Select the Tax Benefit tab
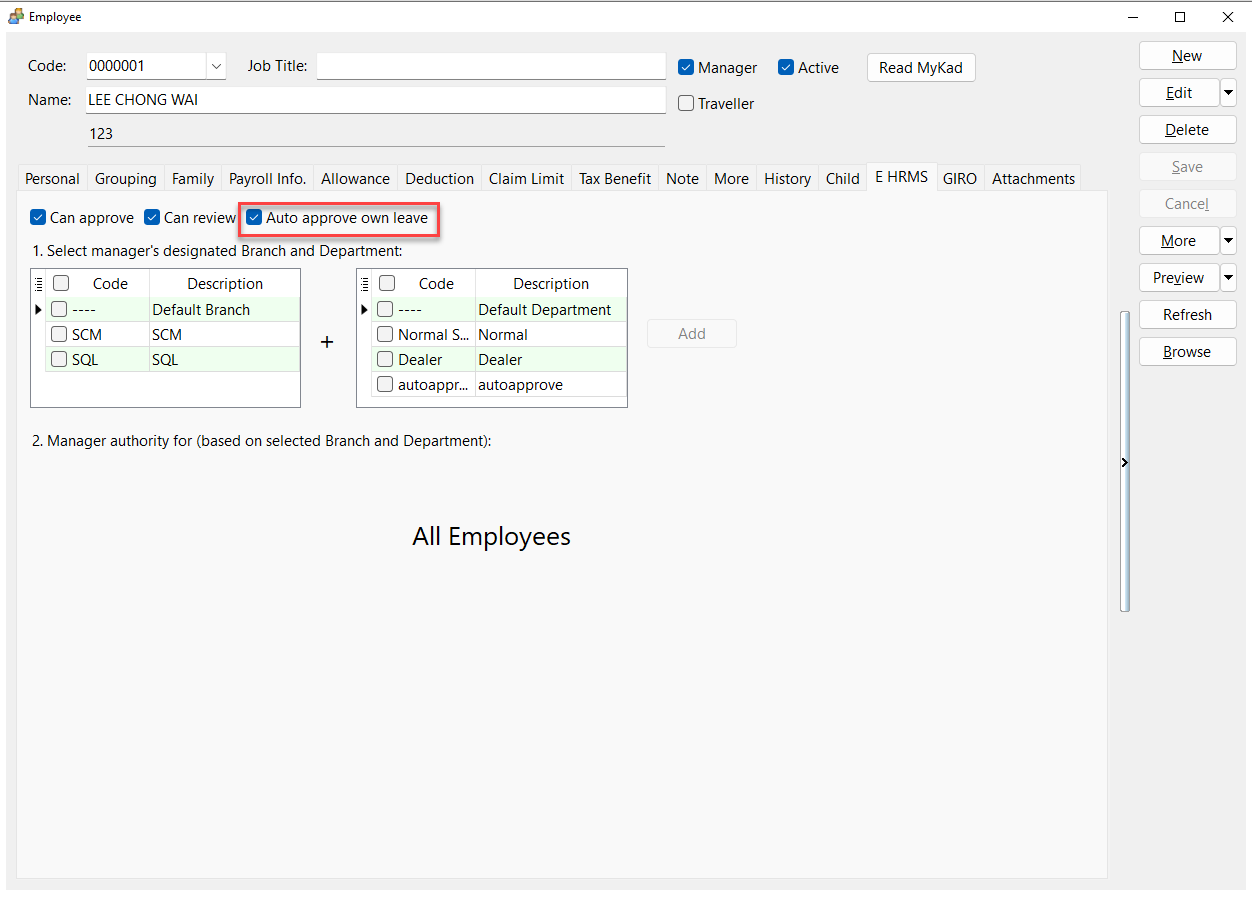Screen dimensions: 1252x897 click(x=614, y=178)
